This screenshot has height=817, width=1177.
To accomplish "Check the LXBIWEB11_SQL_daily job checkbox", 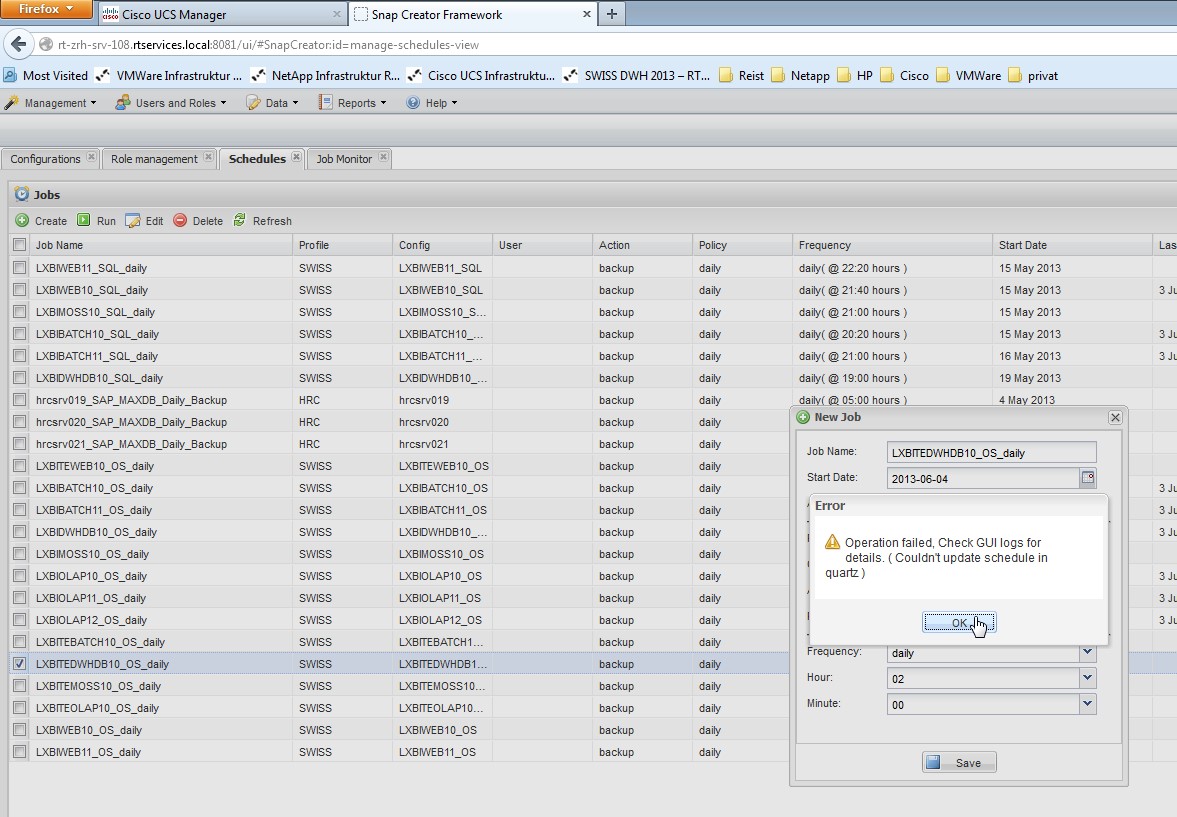I will coord(20,268).
